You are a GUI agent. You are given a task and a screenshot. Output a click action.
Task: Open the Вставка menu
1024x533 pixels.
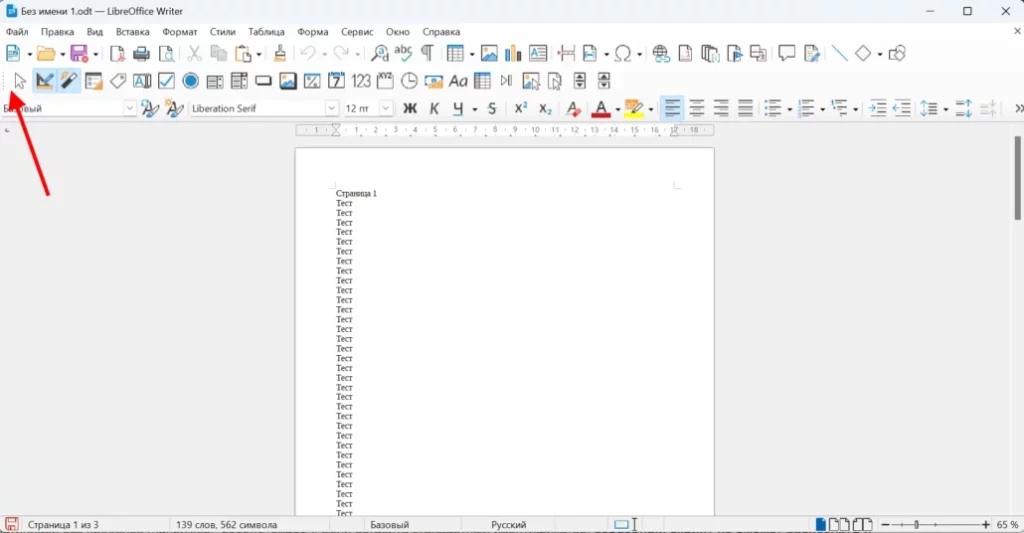click(x=133, y=31)
